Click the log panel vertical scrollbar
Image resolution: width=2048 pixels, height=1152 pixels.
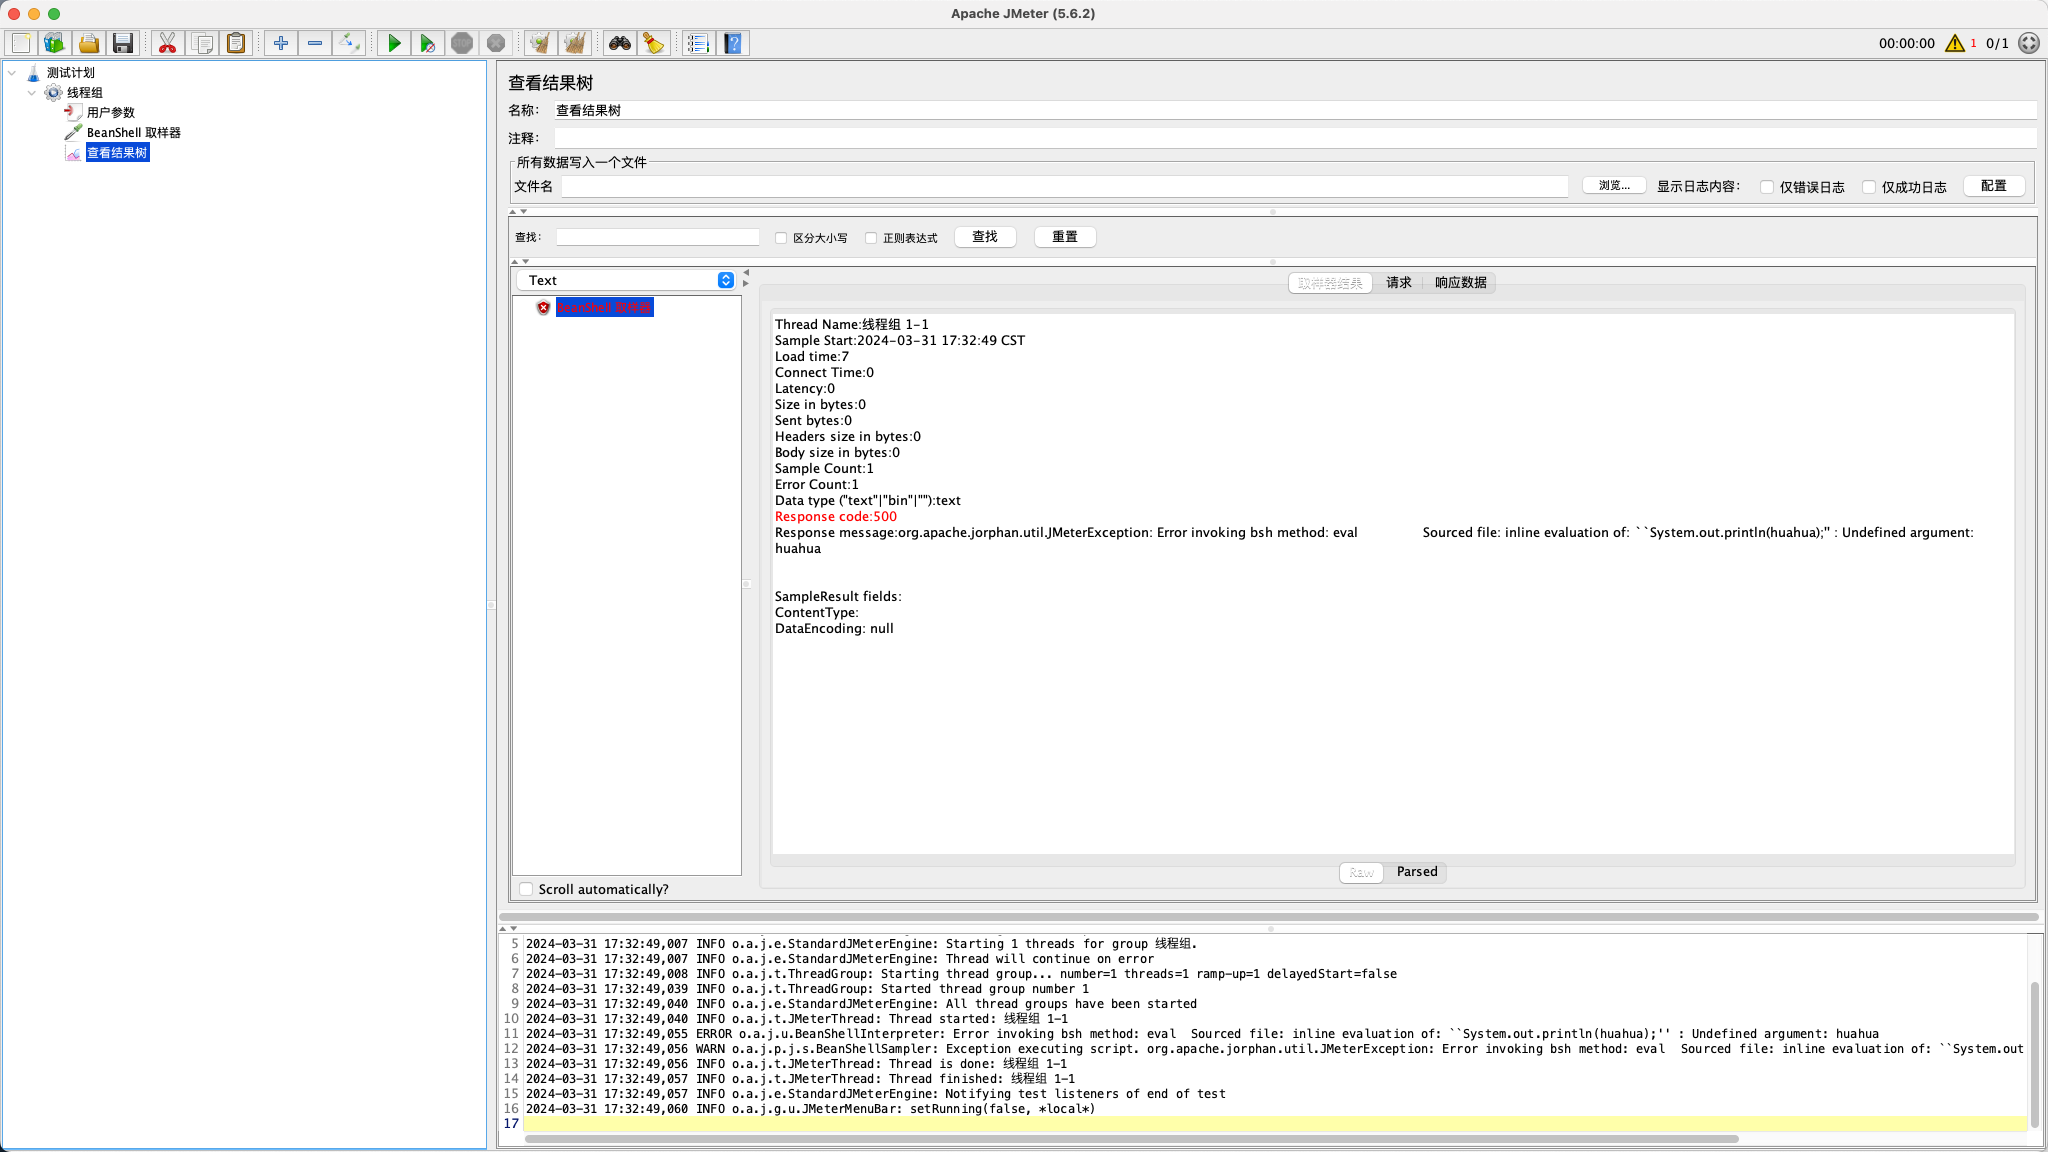point(2034,1054)
